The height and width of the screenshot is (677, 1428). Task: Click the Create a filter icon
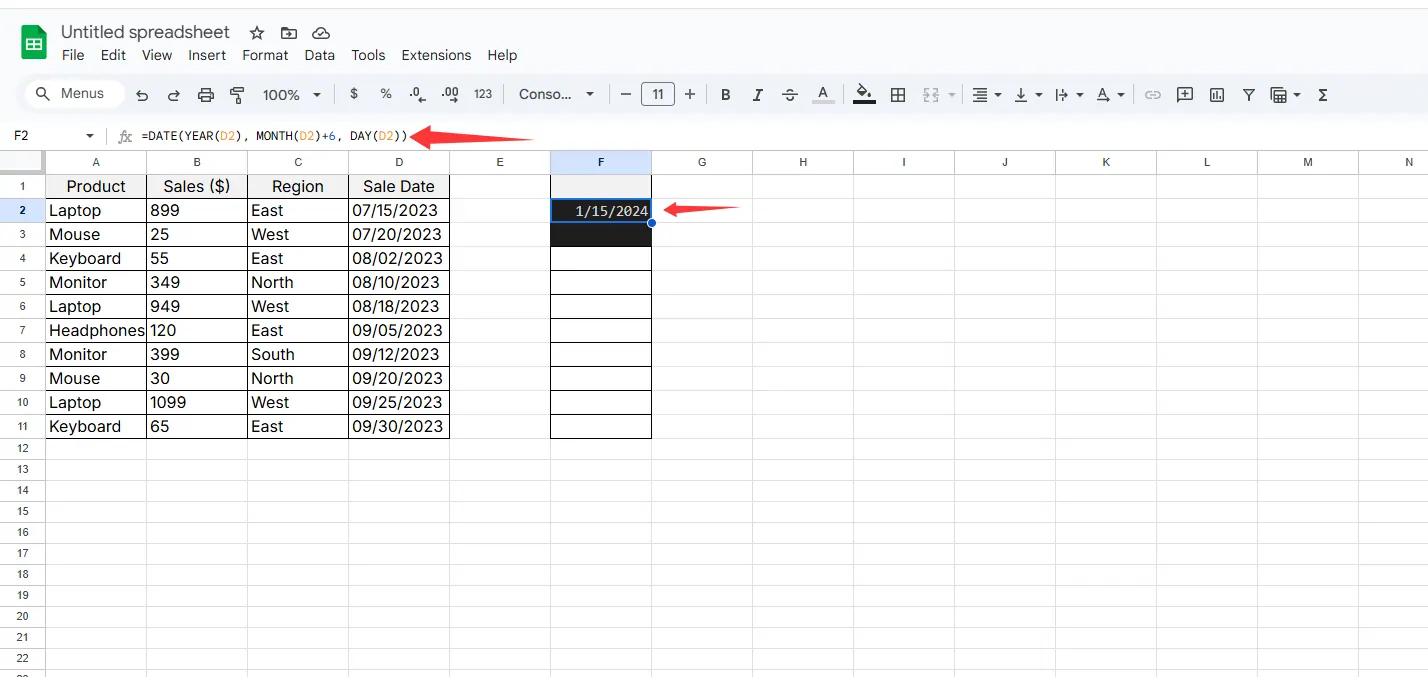[x=1249, y=95]
